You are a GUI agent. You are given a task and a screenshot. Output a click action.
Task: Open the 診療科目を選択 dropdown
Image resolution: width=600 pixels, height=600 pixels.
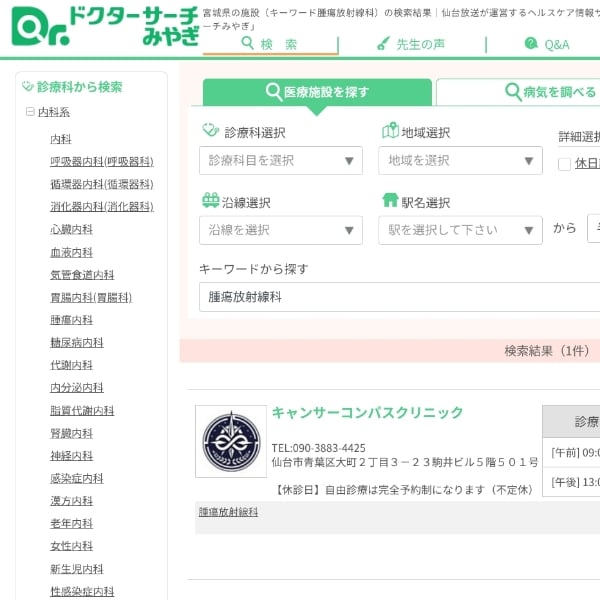coord(281,161)
